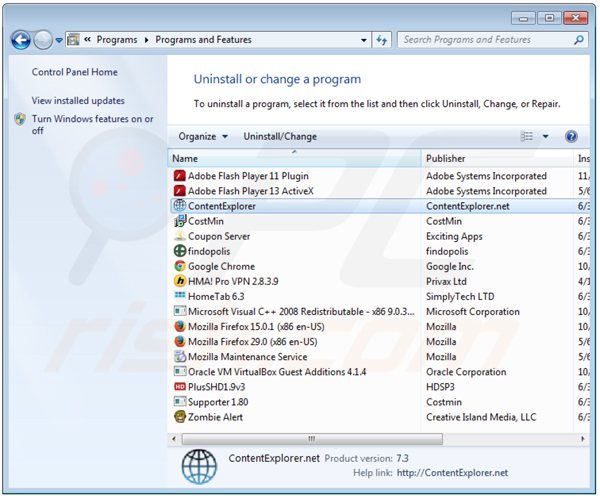Image resolution: width=600 pixels, height=499 pixels.
Task: Select PlusSHD1.9v3 program name
Action: pos(217,387)
